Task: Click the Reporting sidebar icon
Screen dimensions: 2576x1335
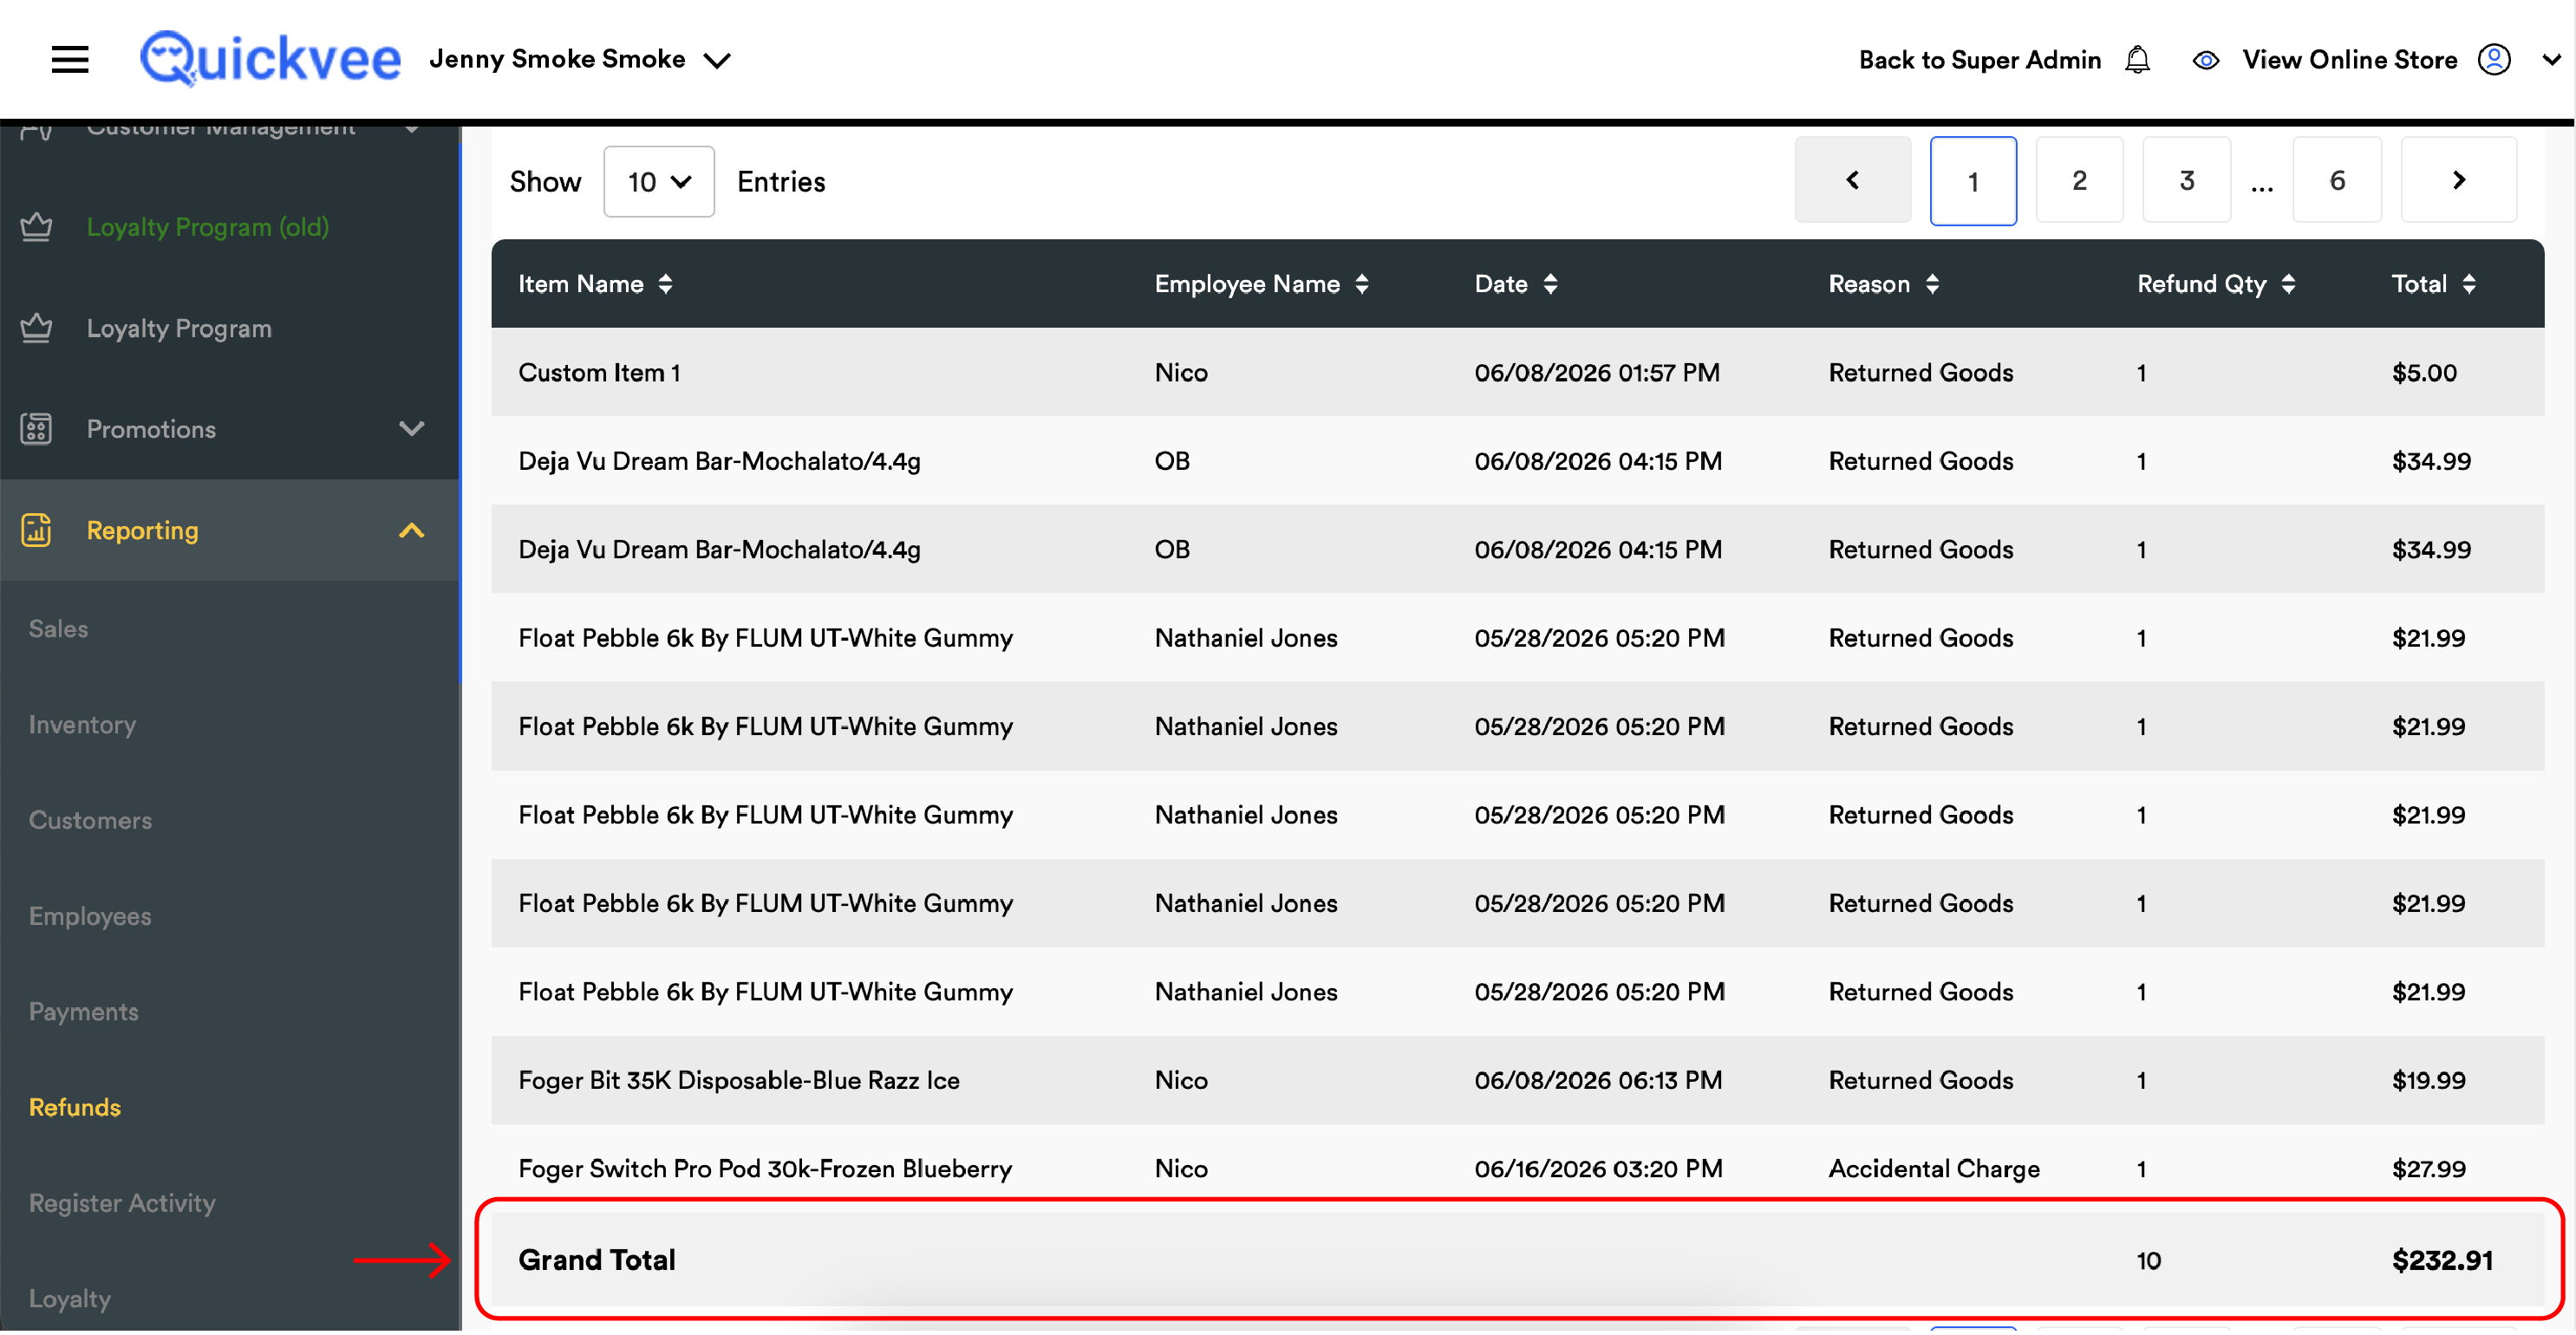Action: tap(36, 530)
